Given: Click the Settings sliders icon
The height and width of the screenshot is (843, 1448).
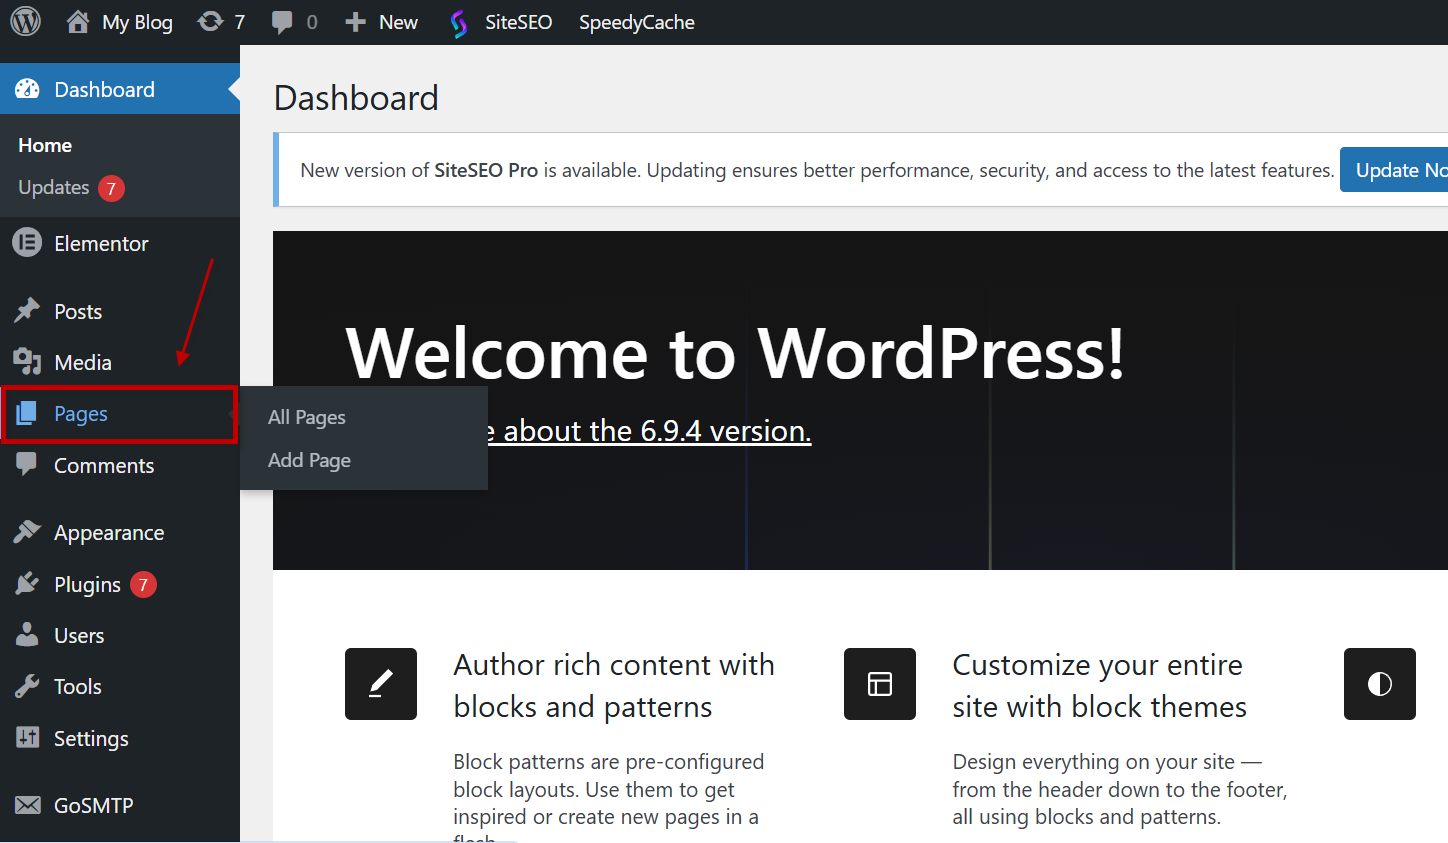Looking at the screenshot, I should click(x=27, y=738).
